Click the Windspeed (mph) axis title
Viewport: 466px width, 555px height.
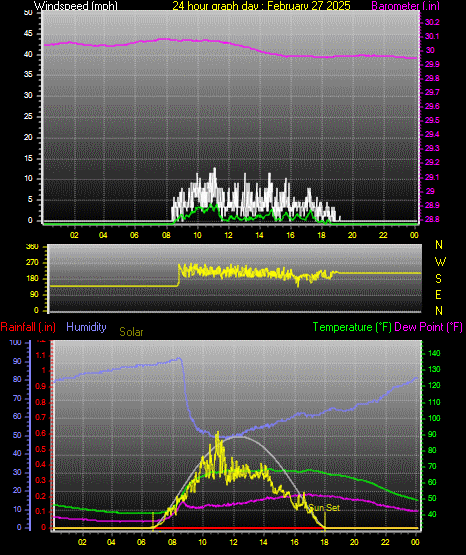[76, 6]
